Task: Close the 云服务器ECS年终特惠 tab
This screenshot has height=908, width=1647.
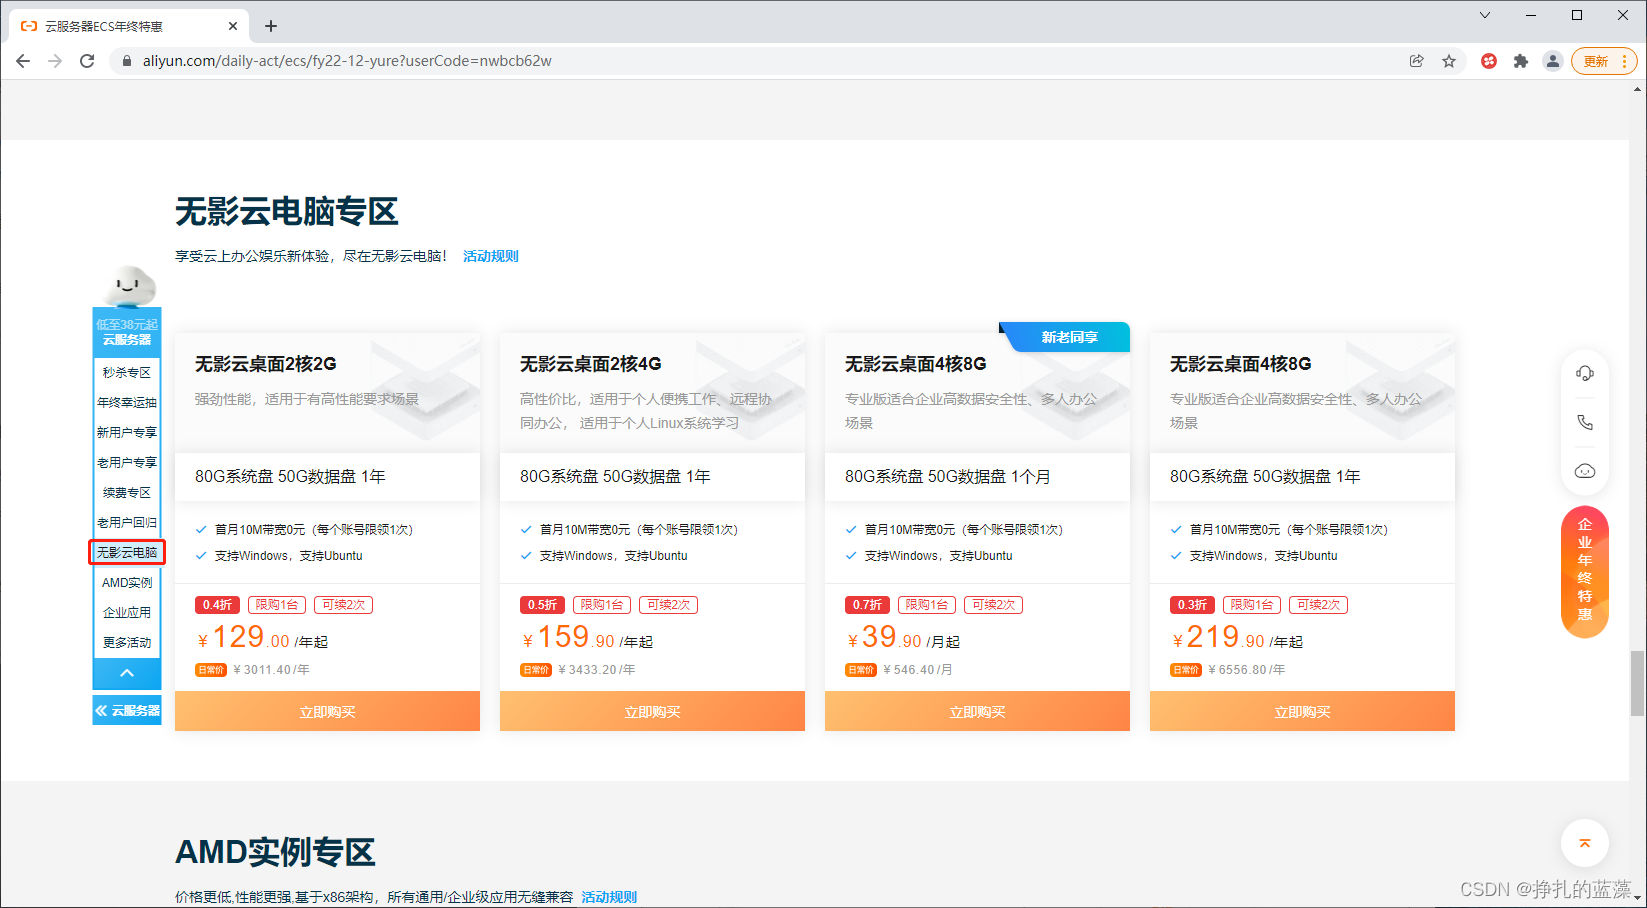Action: (x=233, y=26)
